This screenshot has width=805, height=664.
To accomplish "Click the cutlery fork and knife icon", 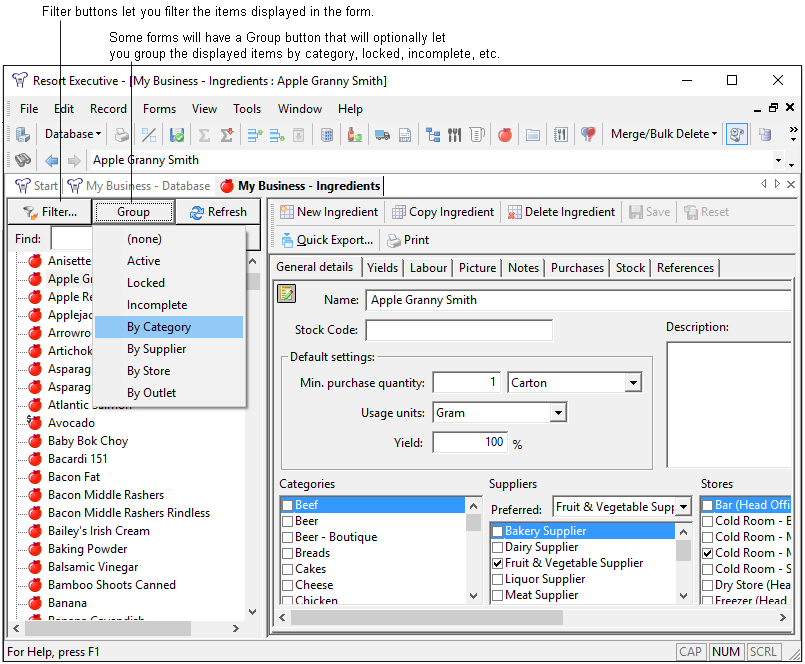I will coord(454,135).
